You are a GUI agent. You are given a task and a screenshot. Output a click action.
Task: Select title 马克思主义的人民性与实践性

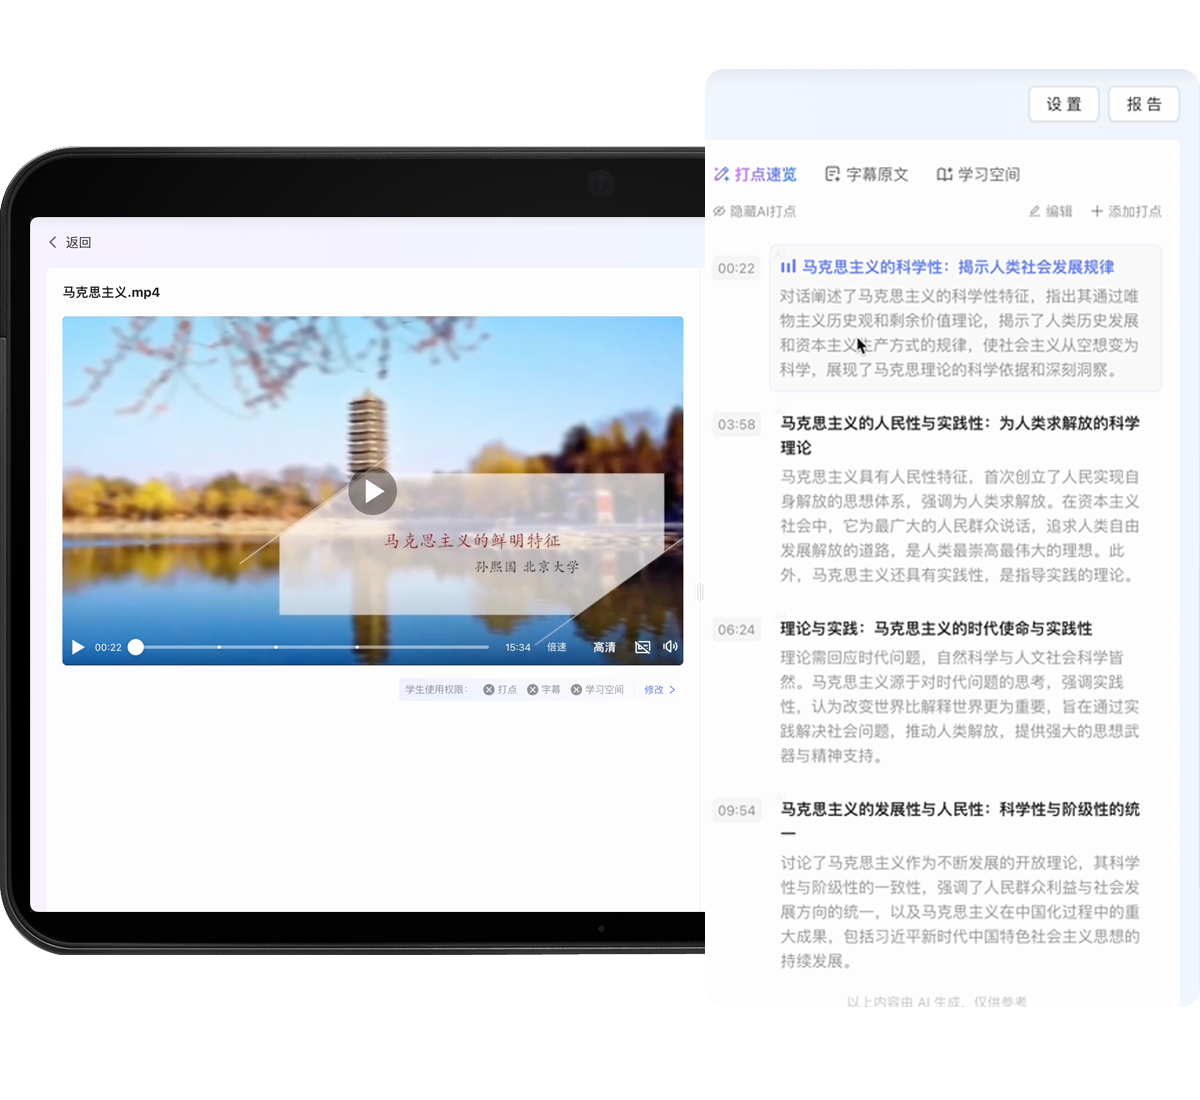click(x=960, y=435)
